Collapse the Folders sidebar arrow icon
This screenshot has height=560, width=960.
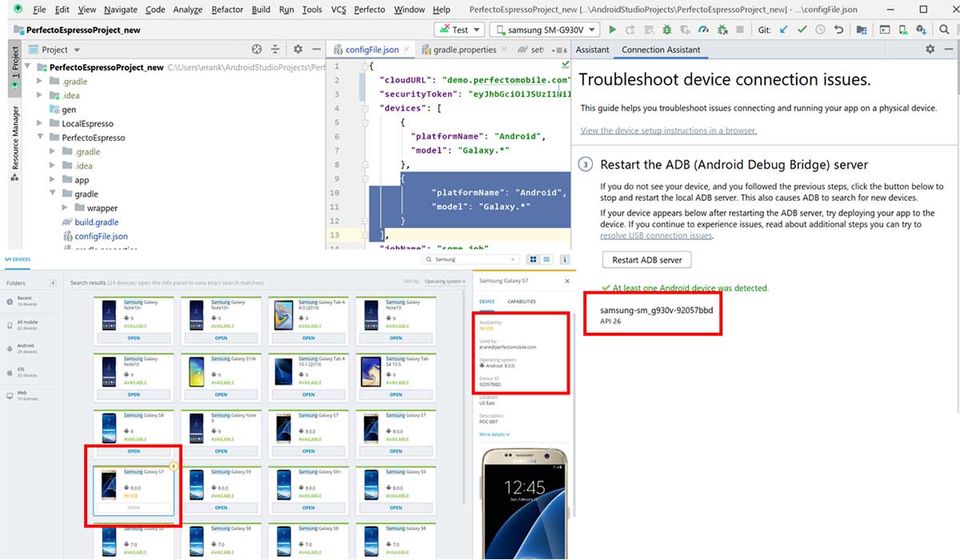click(53, 283)
